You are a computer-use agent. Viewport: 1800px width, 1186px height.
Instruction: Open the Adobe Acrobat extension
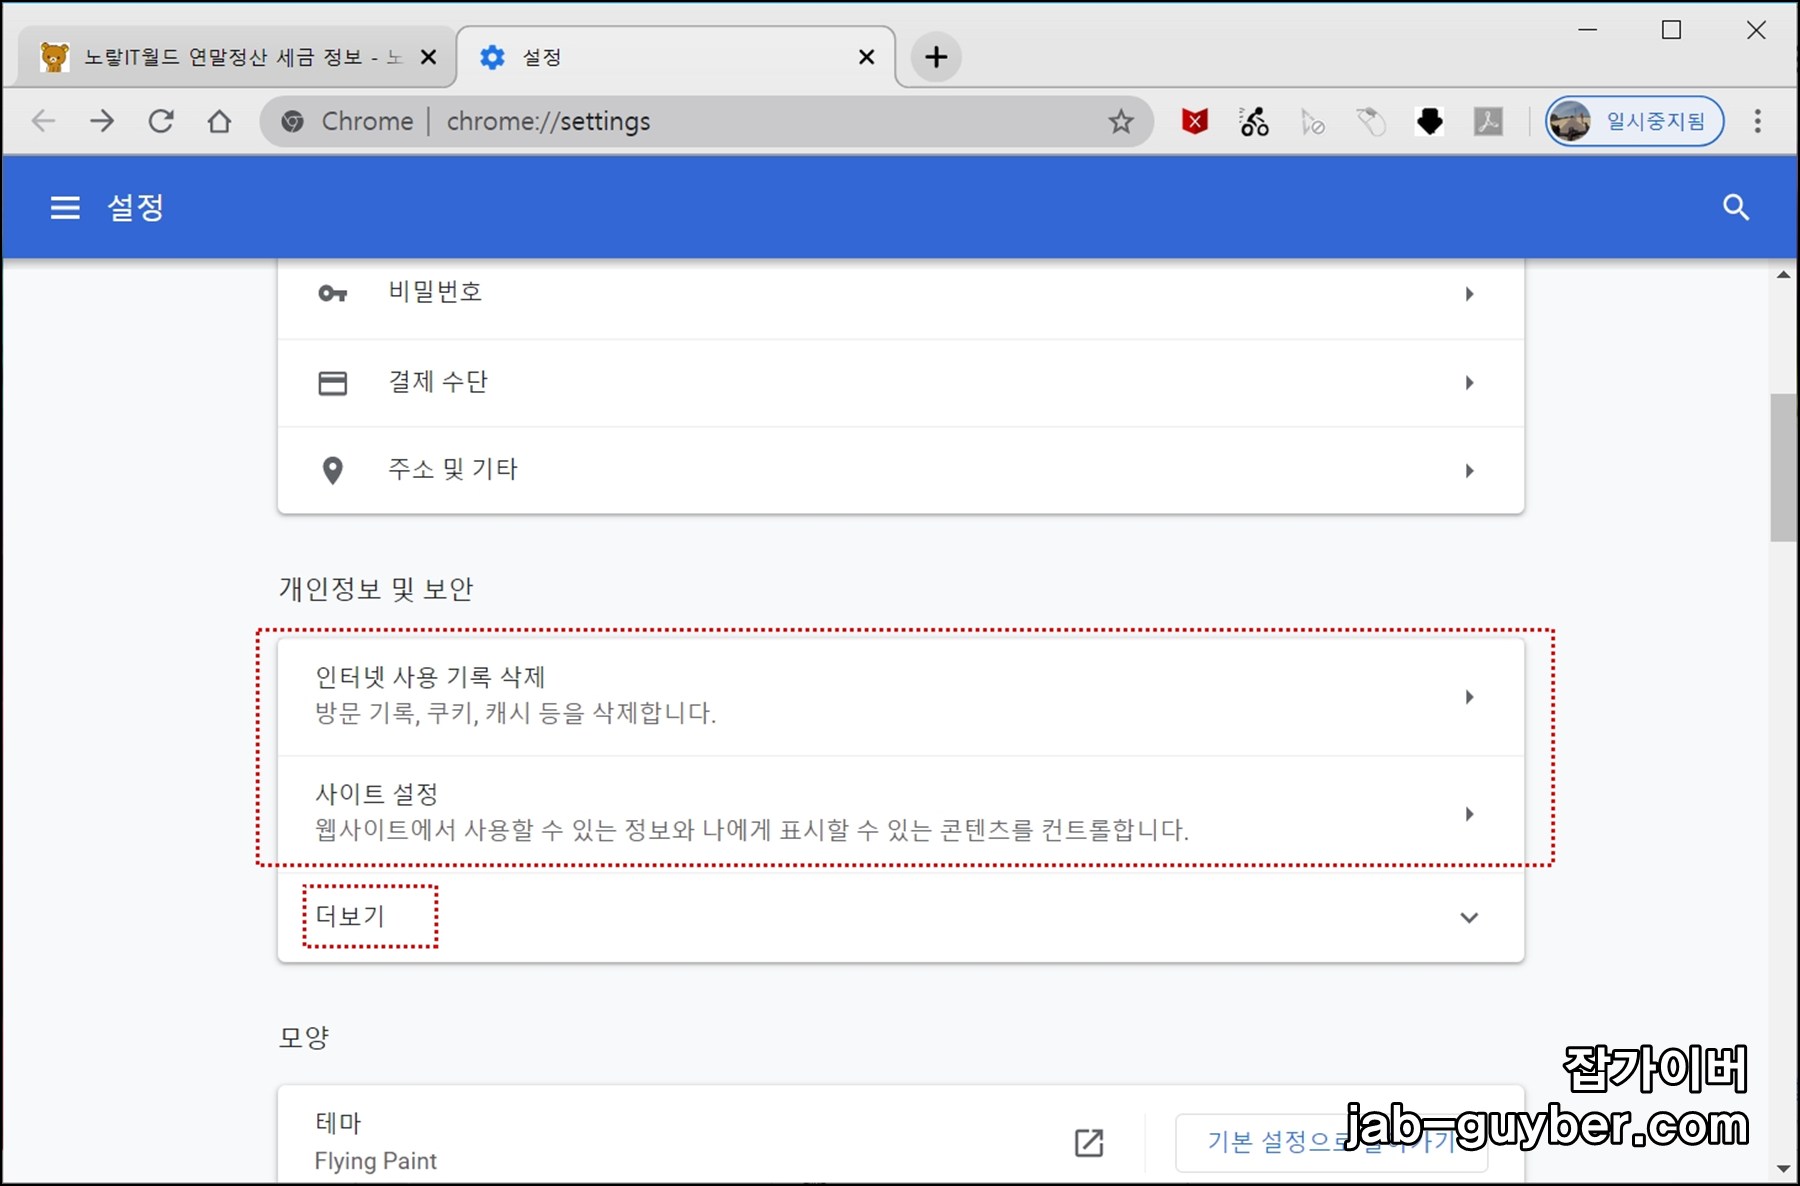click(x=1489, y=121)
